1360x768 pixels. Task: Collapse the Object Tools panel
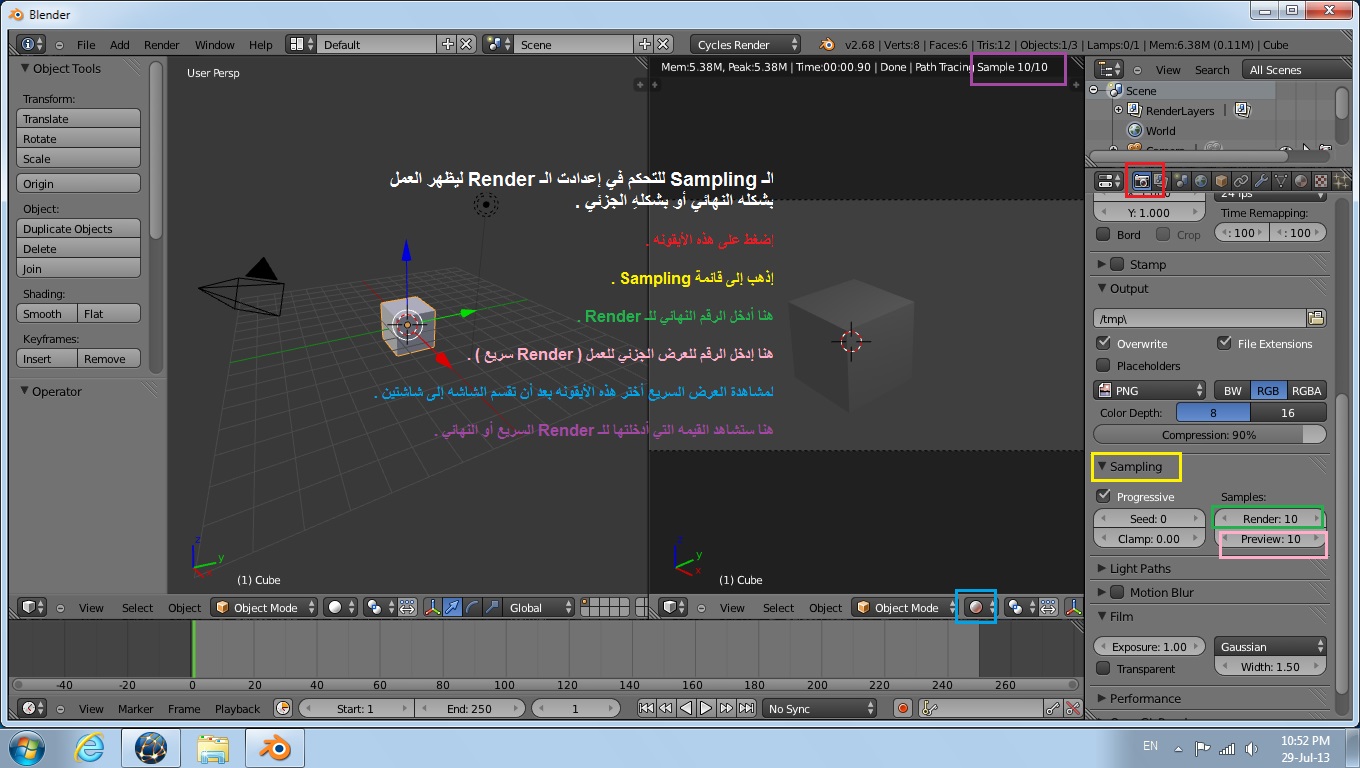[25, 68]
